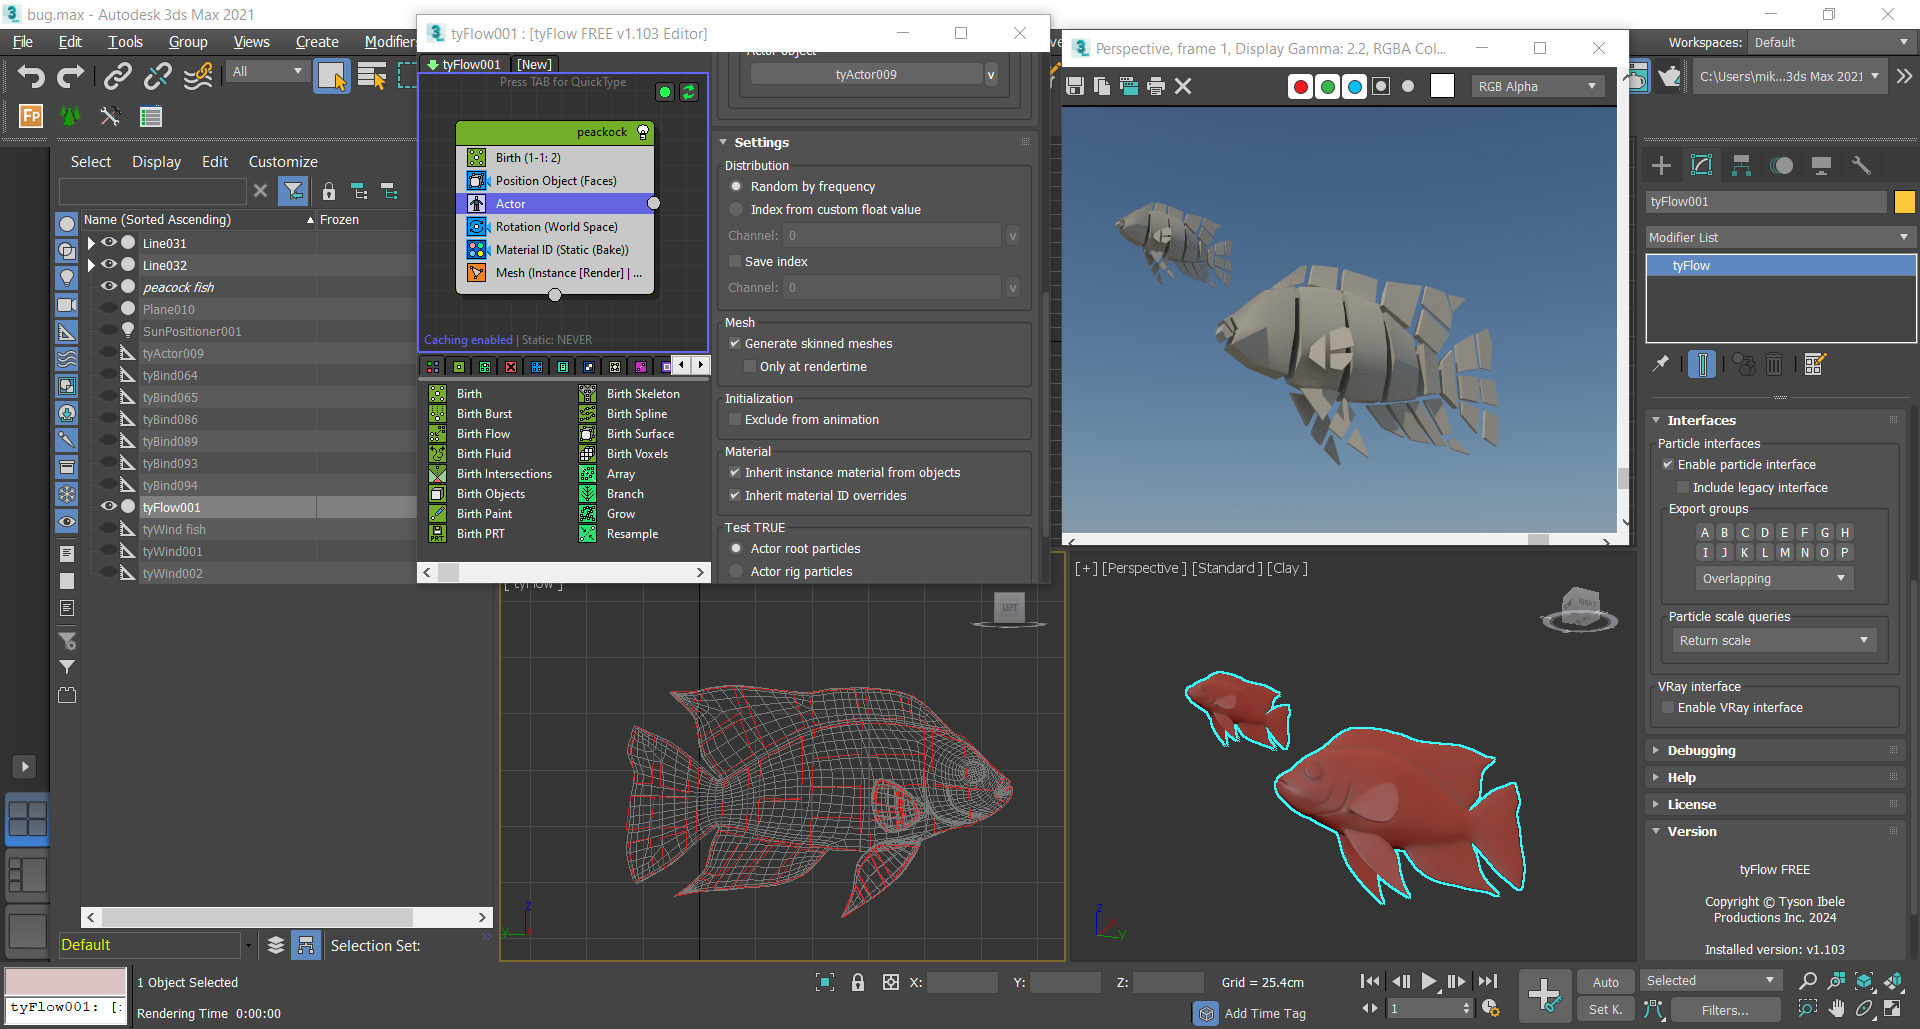
Task: Select the Link tool icon
Action: [118, 76]
